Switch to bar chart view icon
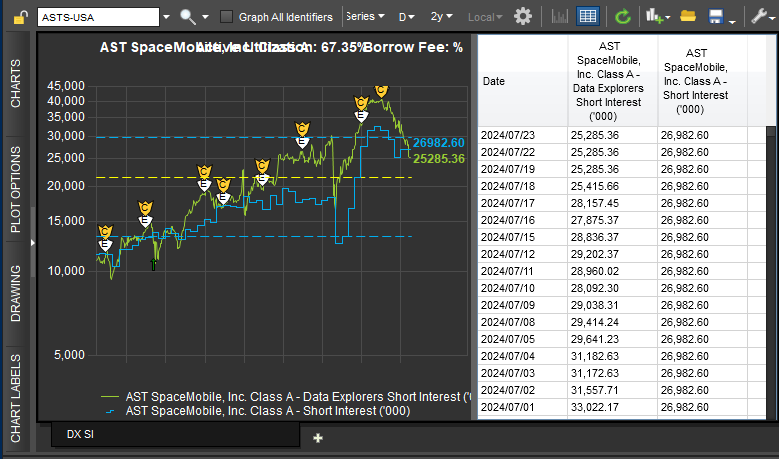 coord(560,16)
